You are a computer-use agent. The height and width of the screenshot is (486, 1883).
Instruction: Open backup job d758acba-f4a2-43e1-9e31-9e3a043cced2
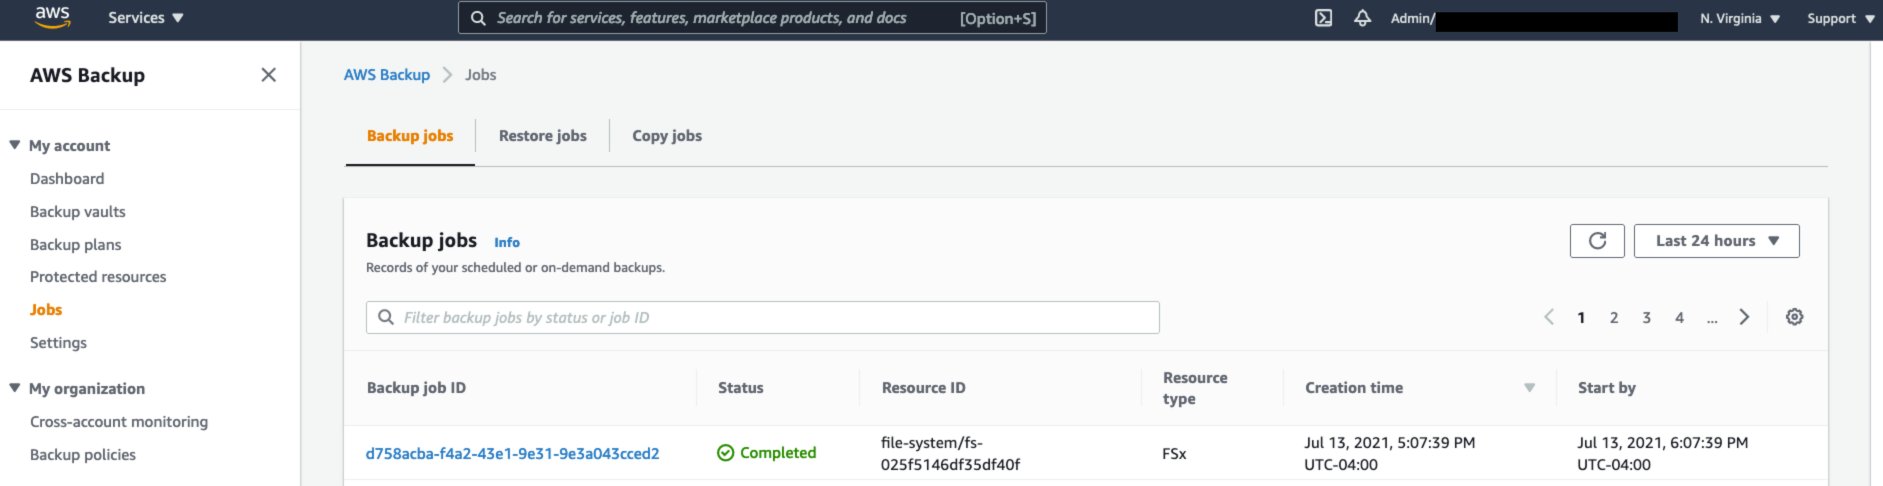513,454
